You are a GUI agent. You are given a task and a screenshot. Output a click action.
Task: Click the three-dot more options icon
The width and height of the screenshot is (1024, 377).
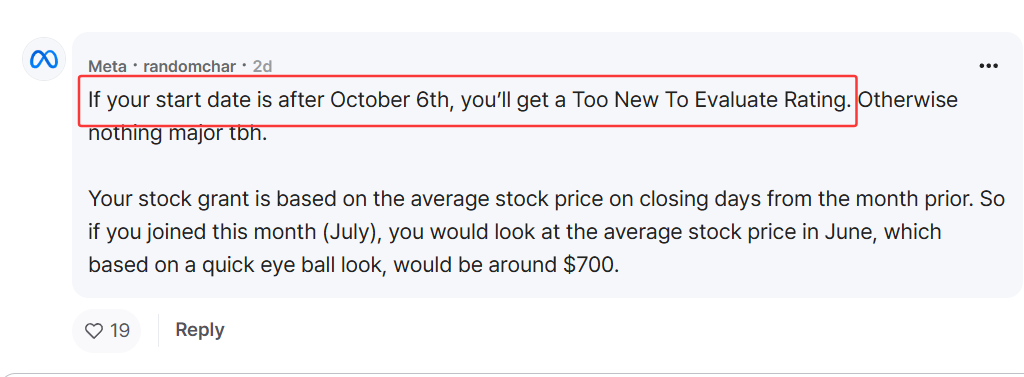[x=988, y=66]
